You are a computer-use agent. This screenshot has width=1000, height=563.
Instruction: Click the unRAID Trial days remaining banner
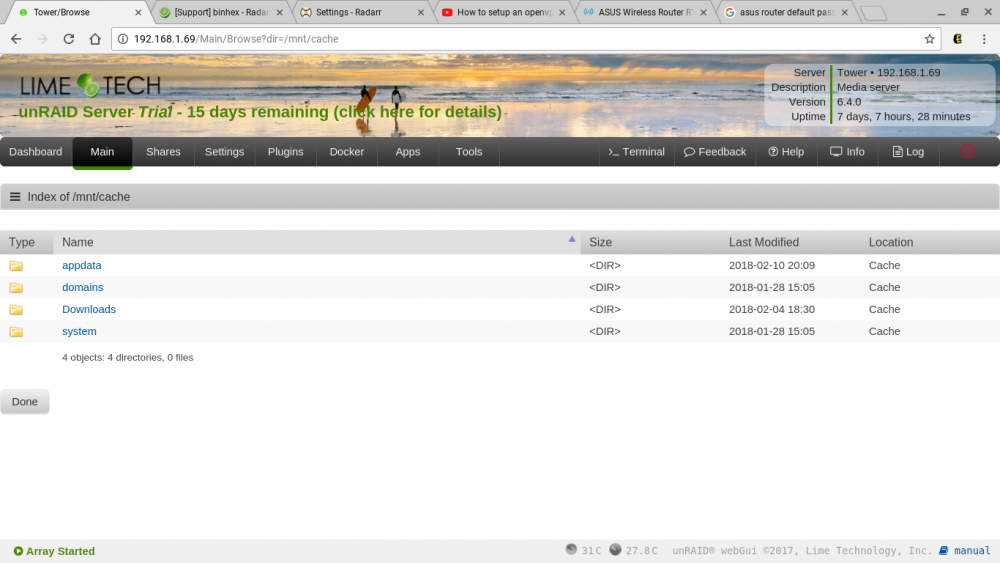click(x=260, y=112)
